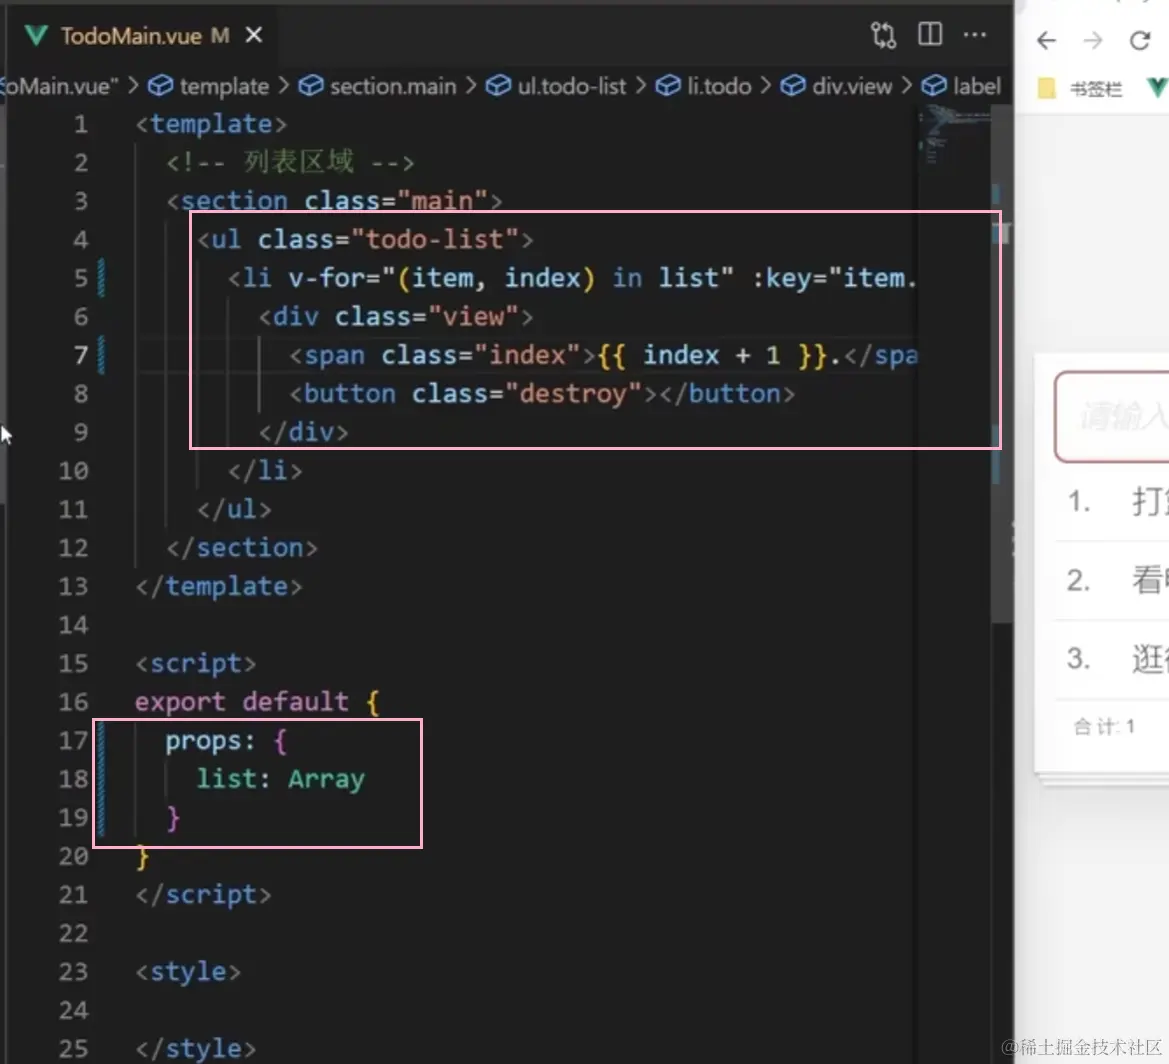Screen dimensions: 1169x1064
Task: Click the div.view breadcrumb cube icon
Action: click(x=793, y=86)
